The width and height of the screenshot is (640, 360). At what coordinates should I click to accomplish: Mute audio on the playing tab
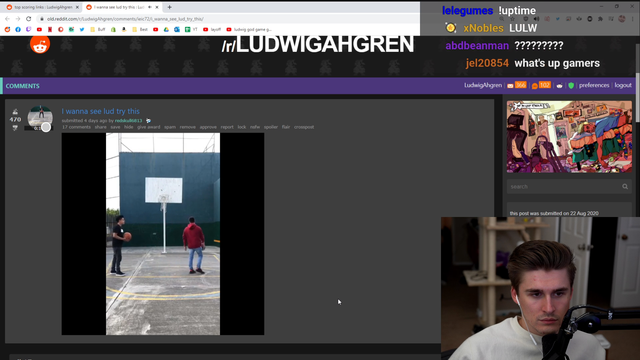click(150, 7)
